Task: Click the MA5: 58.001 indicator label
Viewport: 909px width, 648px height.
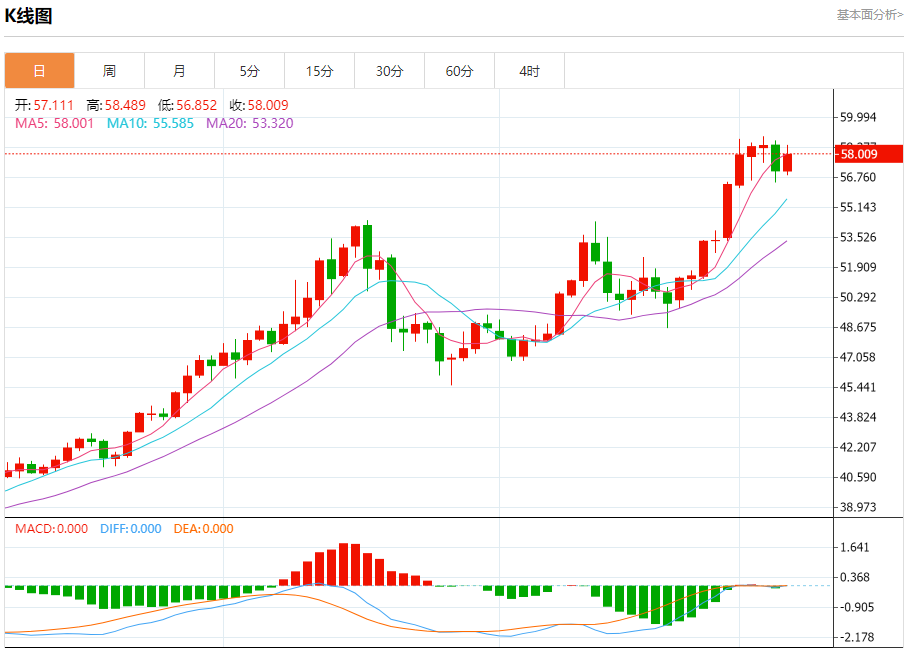Action: coord(54,123)
